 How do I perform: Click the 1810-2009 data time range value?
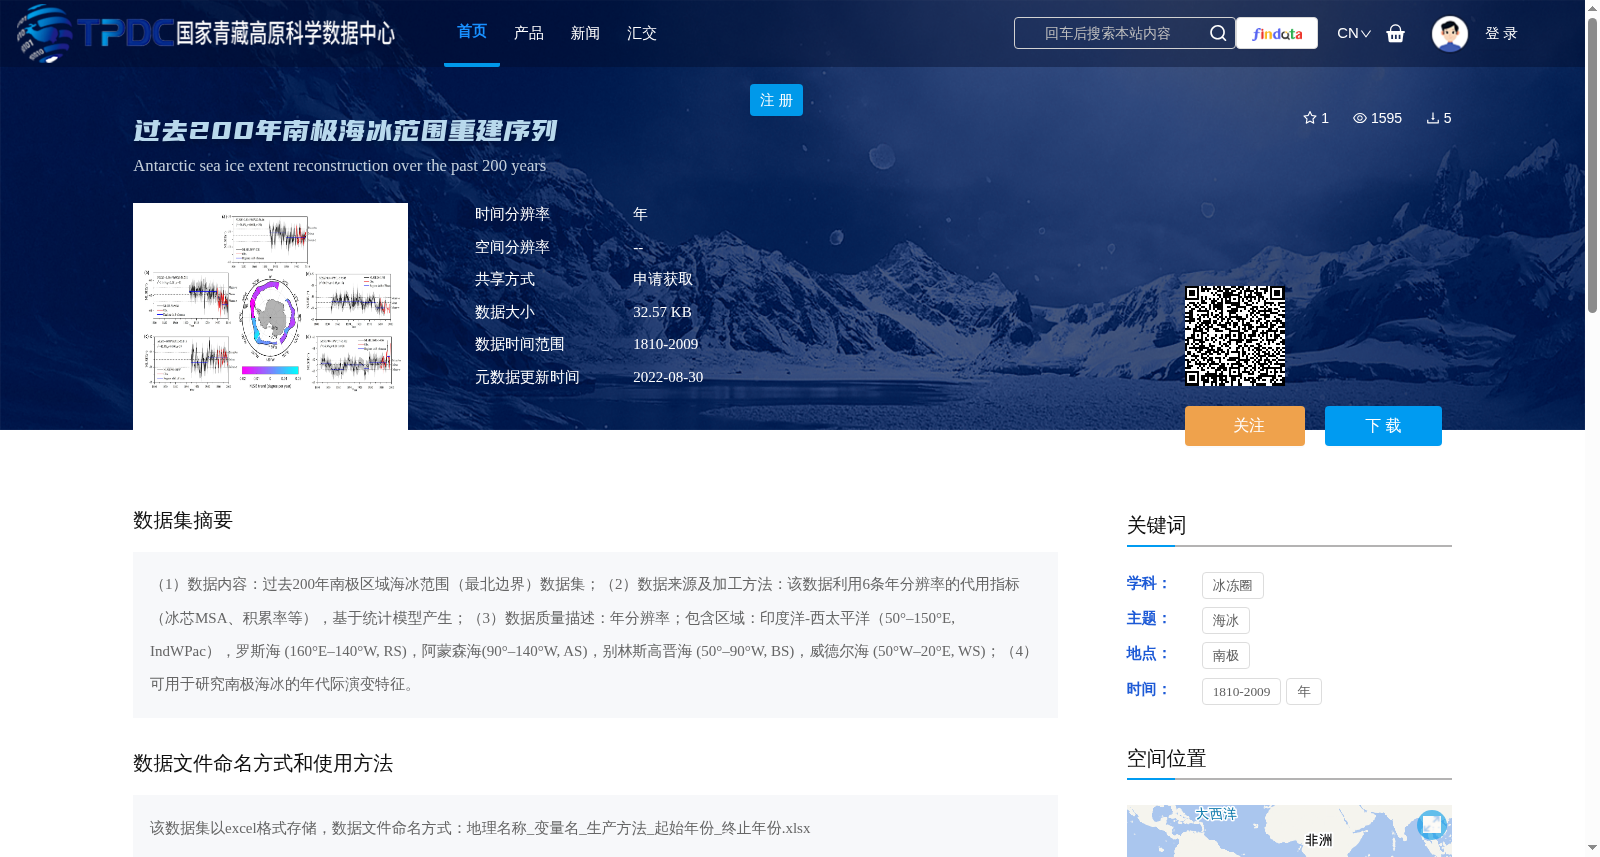tap(665, 344)
